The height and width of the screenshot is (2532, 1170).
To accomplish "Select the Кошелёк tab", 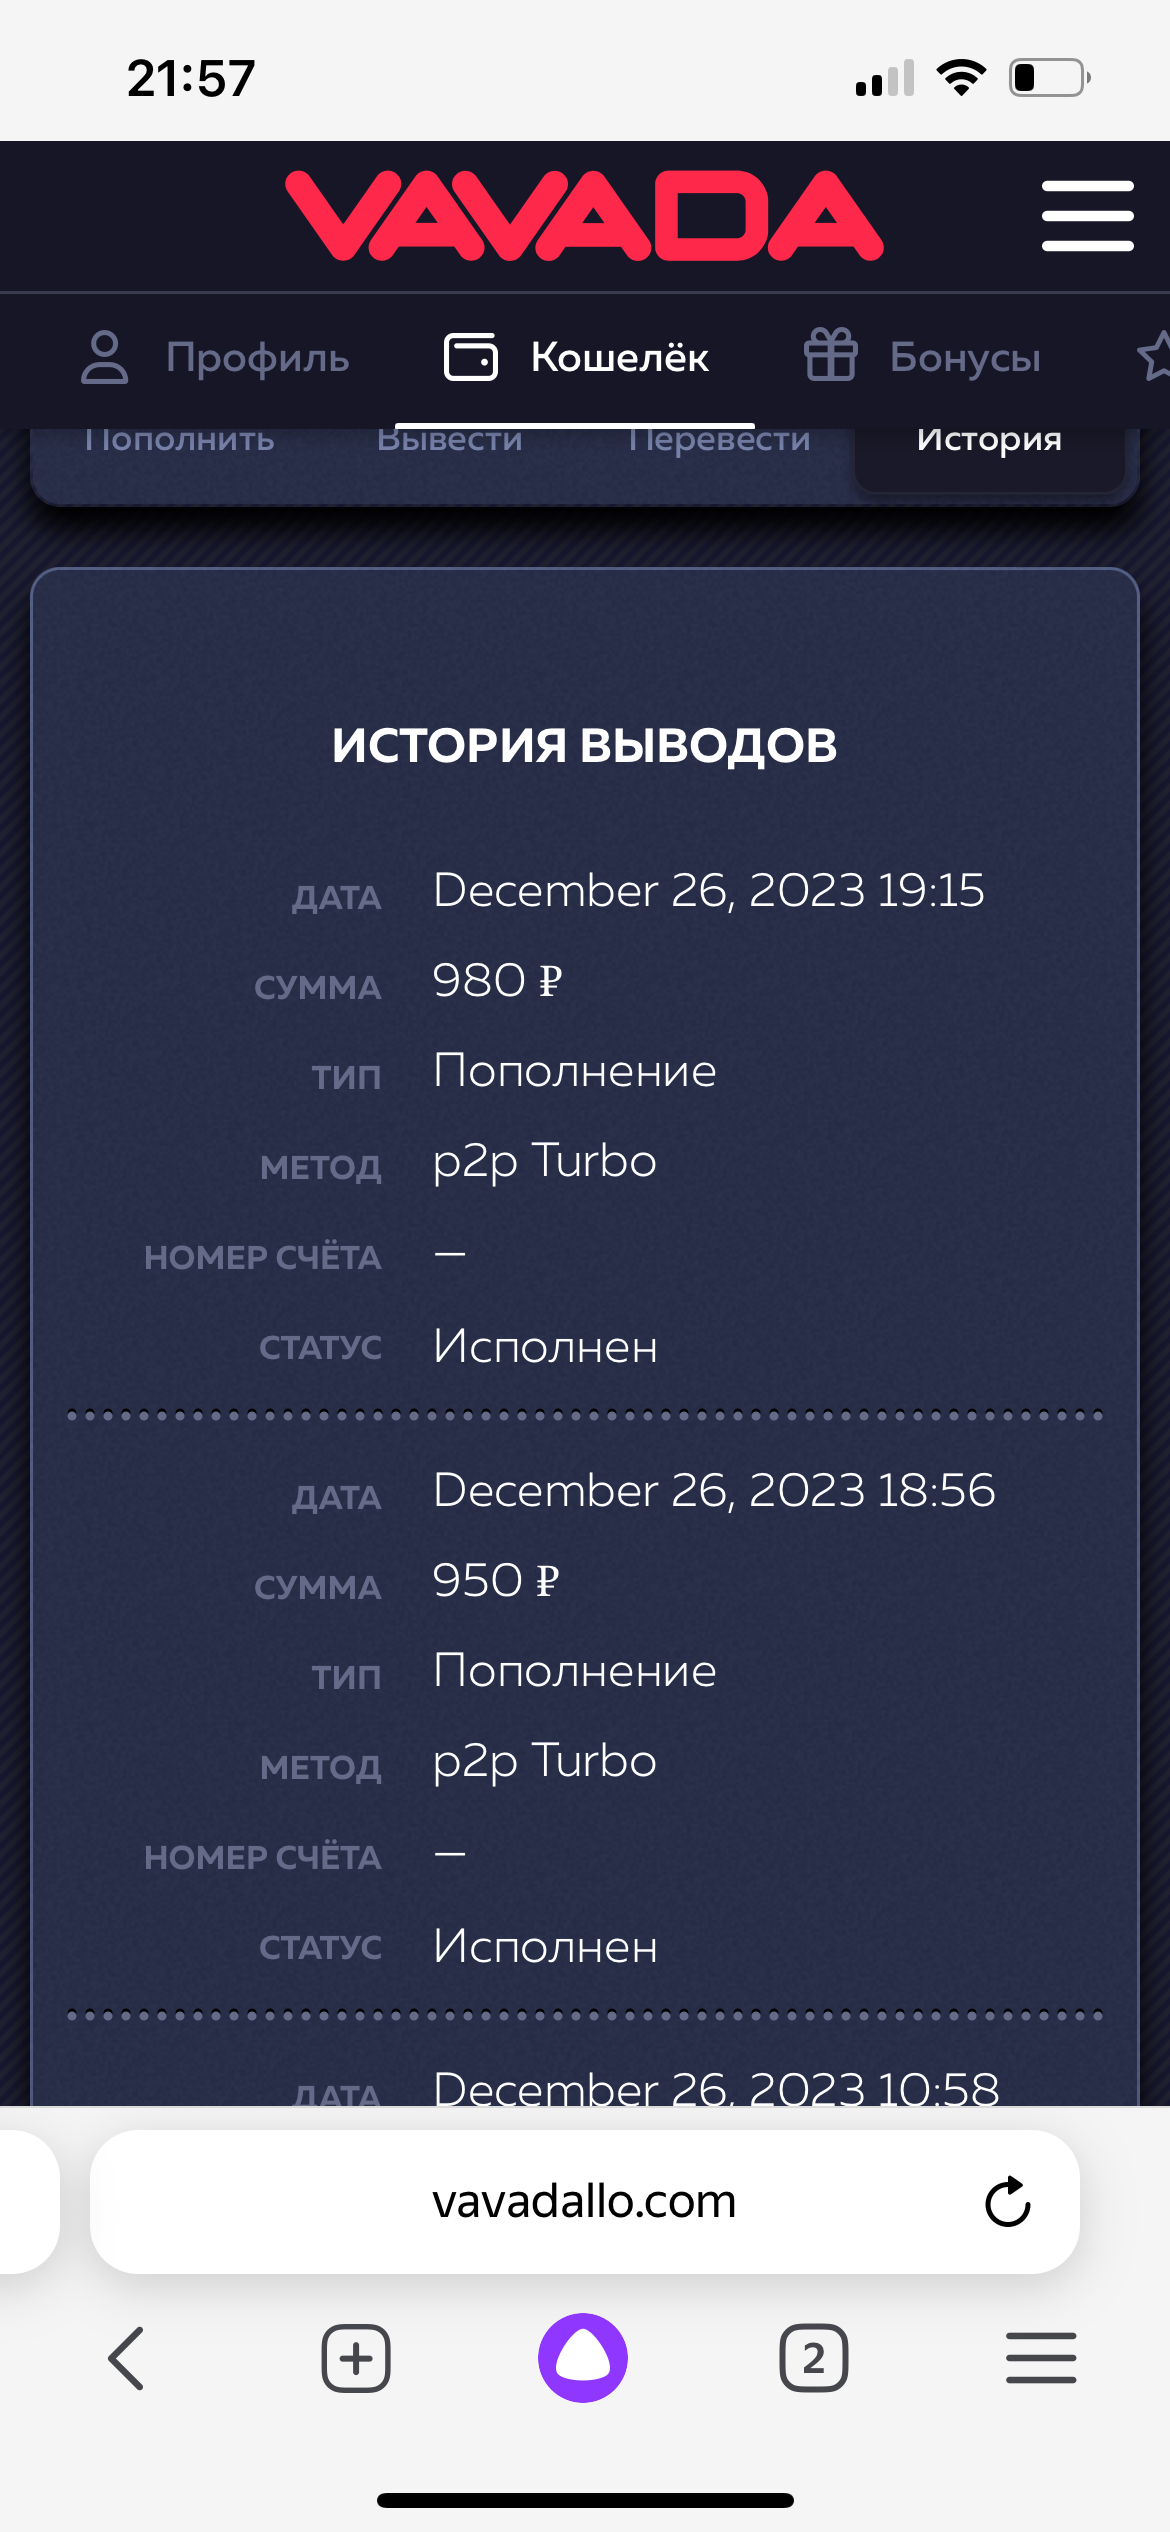I will [619, 357].
